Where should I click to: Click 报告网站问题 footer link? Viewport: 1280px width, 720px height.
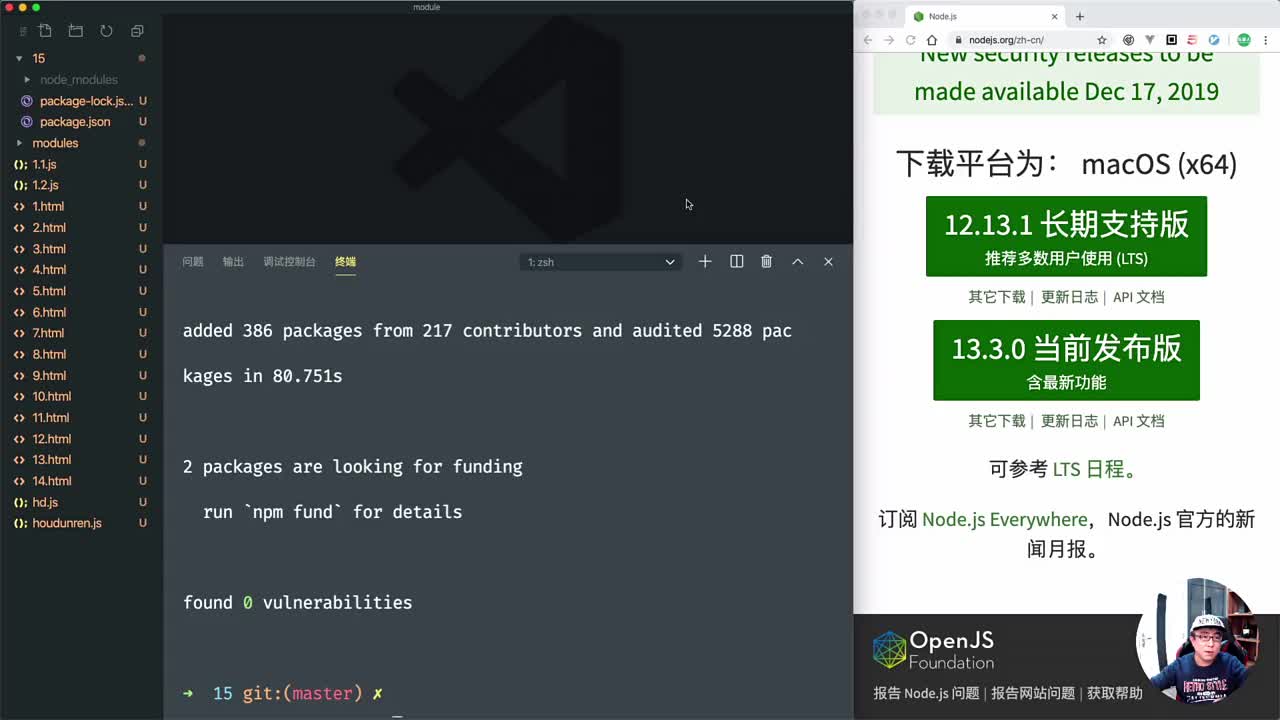pyautogui.click(x=1033, y=693)
